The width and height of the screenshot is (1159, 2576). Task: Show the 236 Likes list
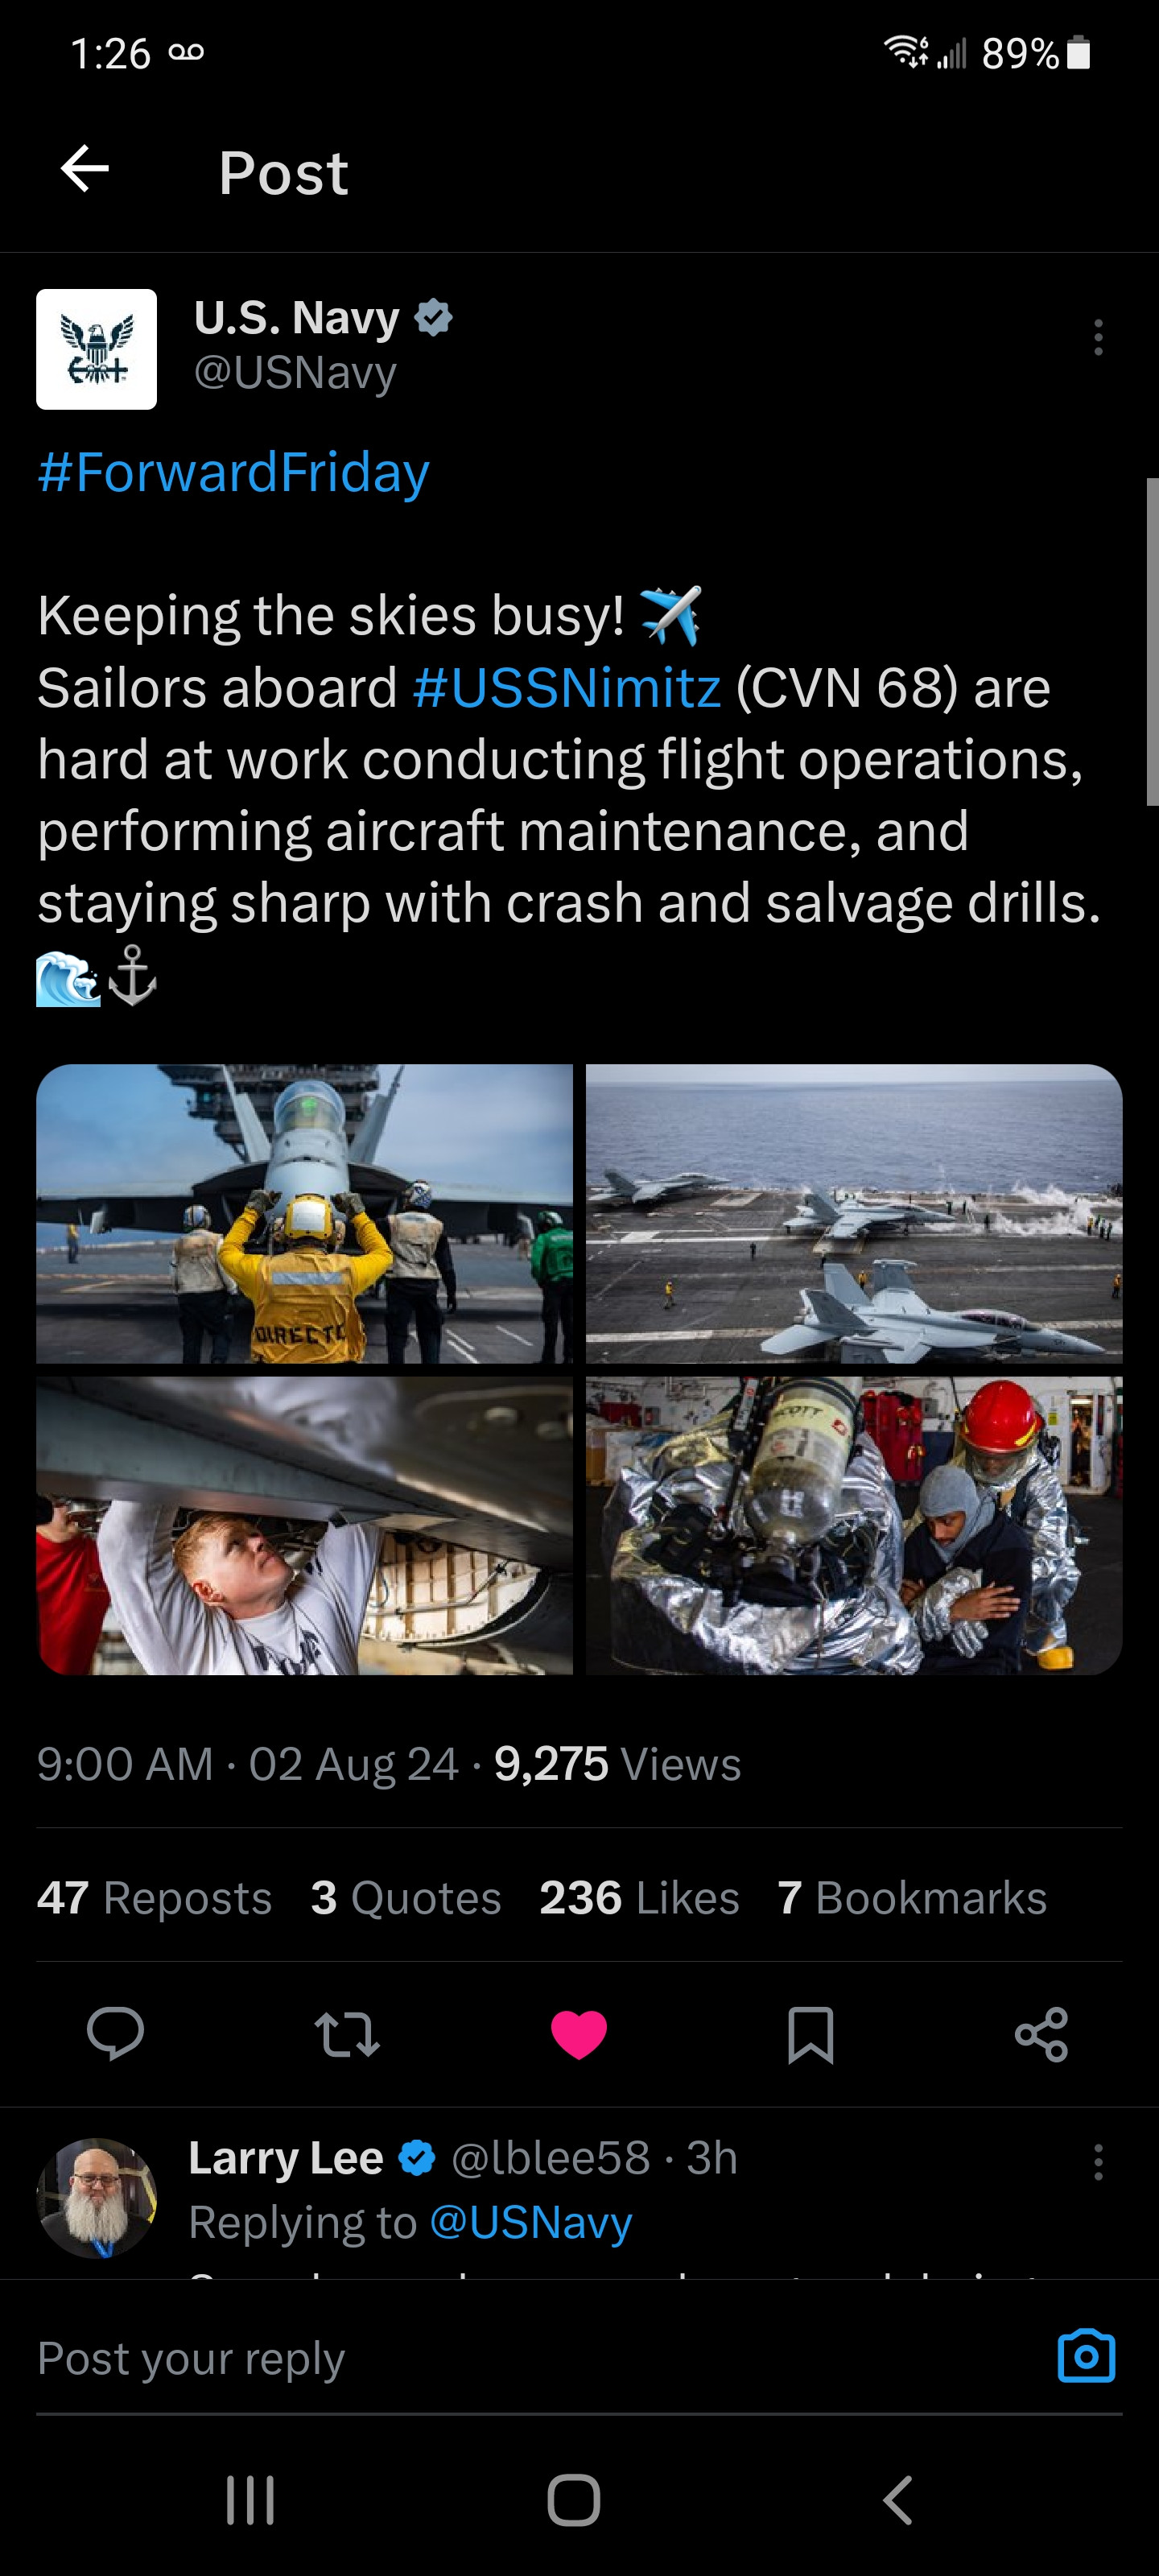(639, 1897)
